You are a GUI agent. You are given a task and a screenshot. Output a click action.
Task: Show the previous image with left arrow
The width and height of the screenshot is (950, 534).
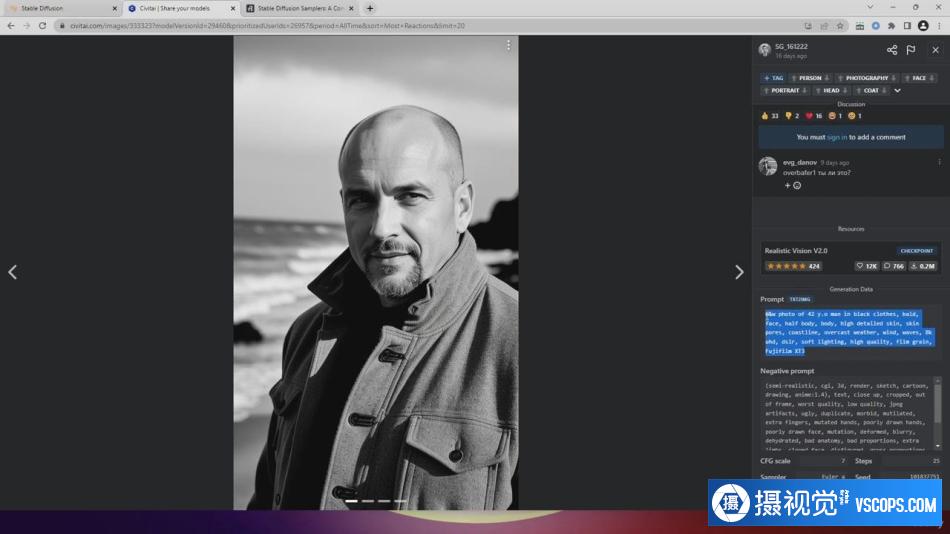(13, 272)
